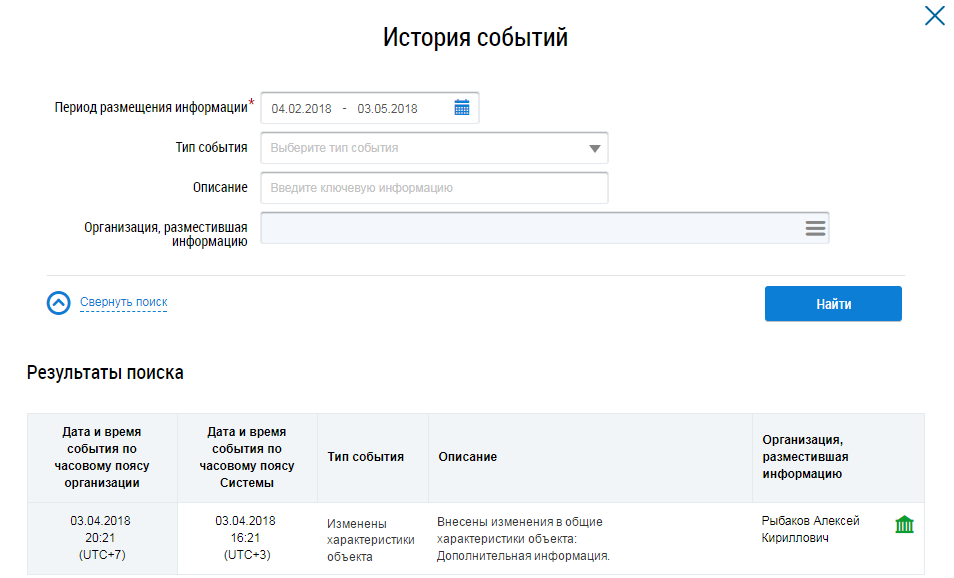Image resolution: width=954 pixels, height=578 pixels.
Task: Open the calendar date picker icon
Action: [461, 108]
